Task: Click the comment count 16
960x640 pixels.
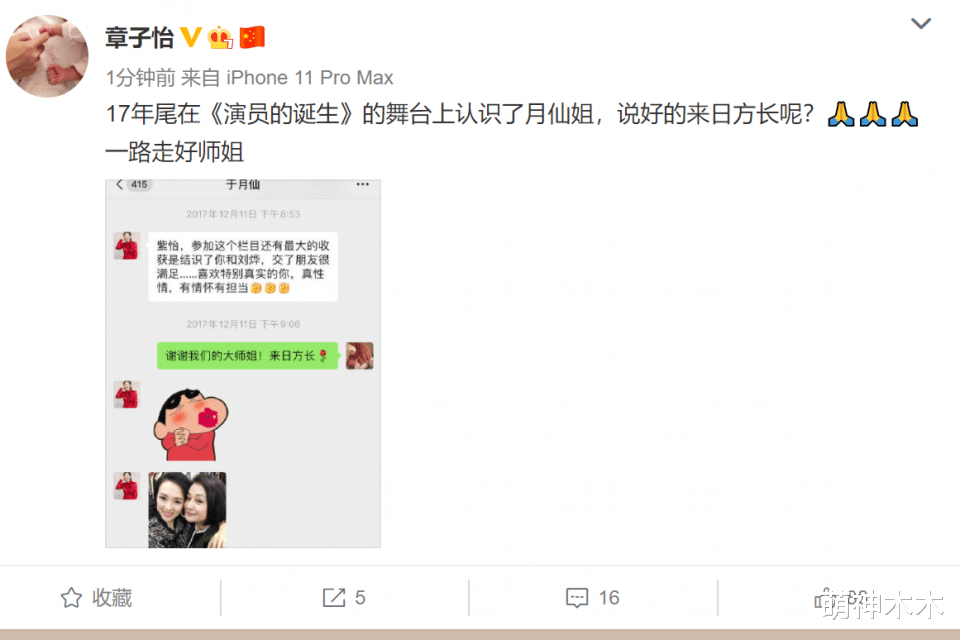Action: (609, 598)
